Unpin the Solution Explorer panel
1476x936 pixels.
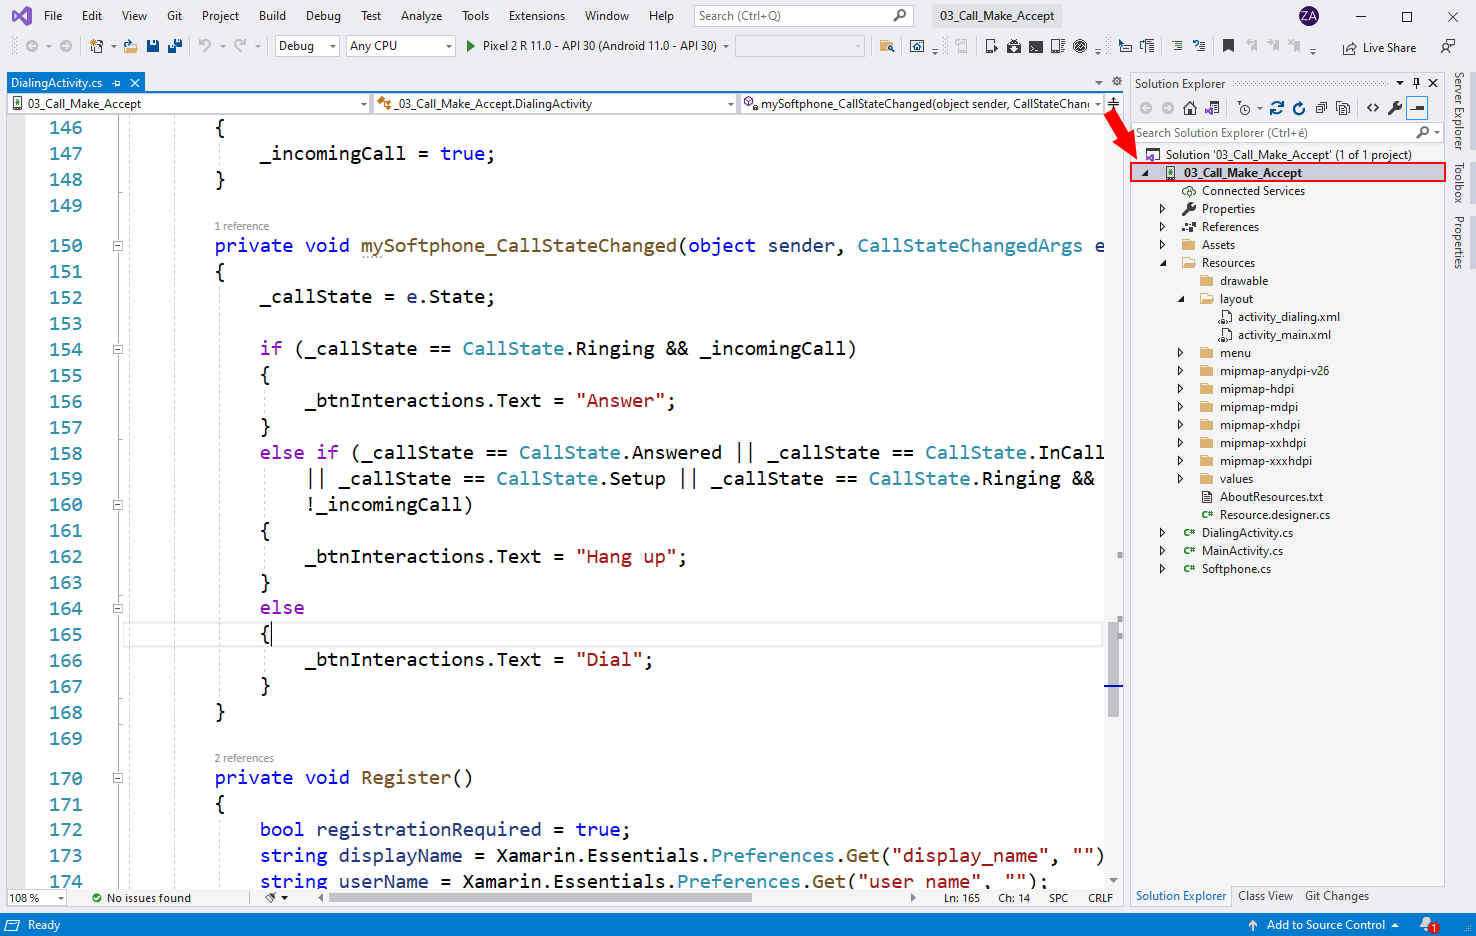tap(1417, 83)
